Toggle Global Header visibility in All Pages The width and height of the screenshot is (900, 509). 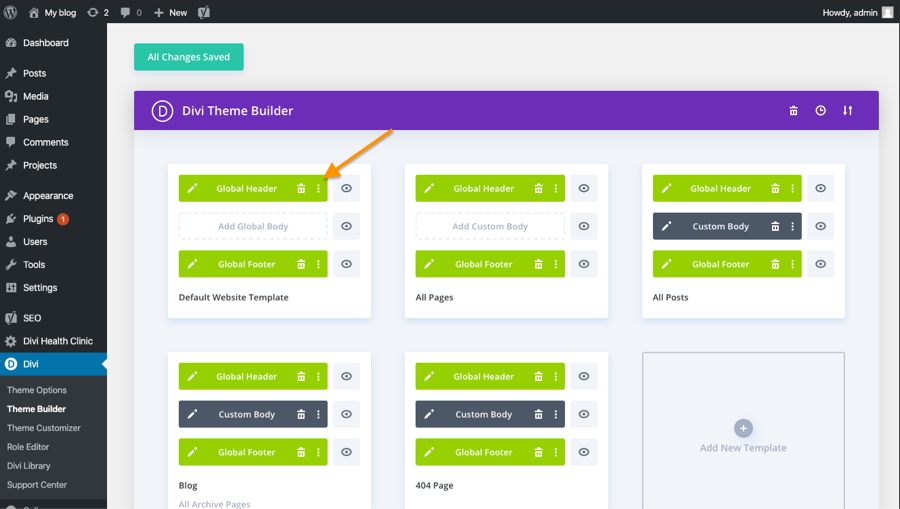(584, 188)
